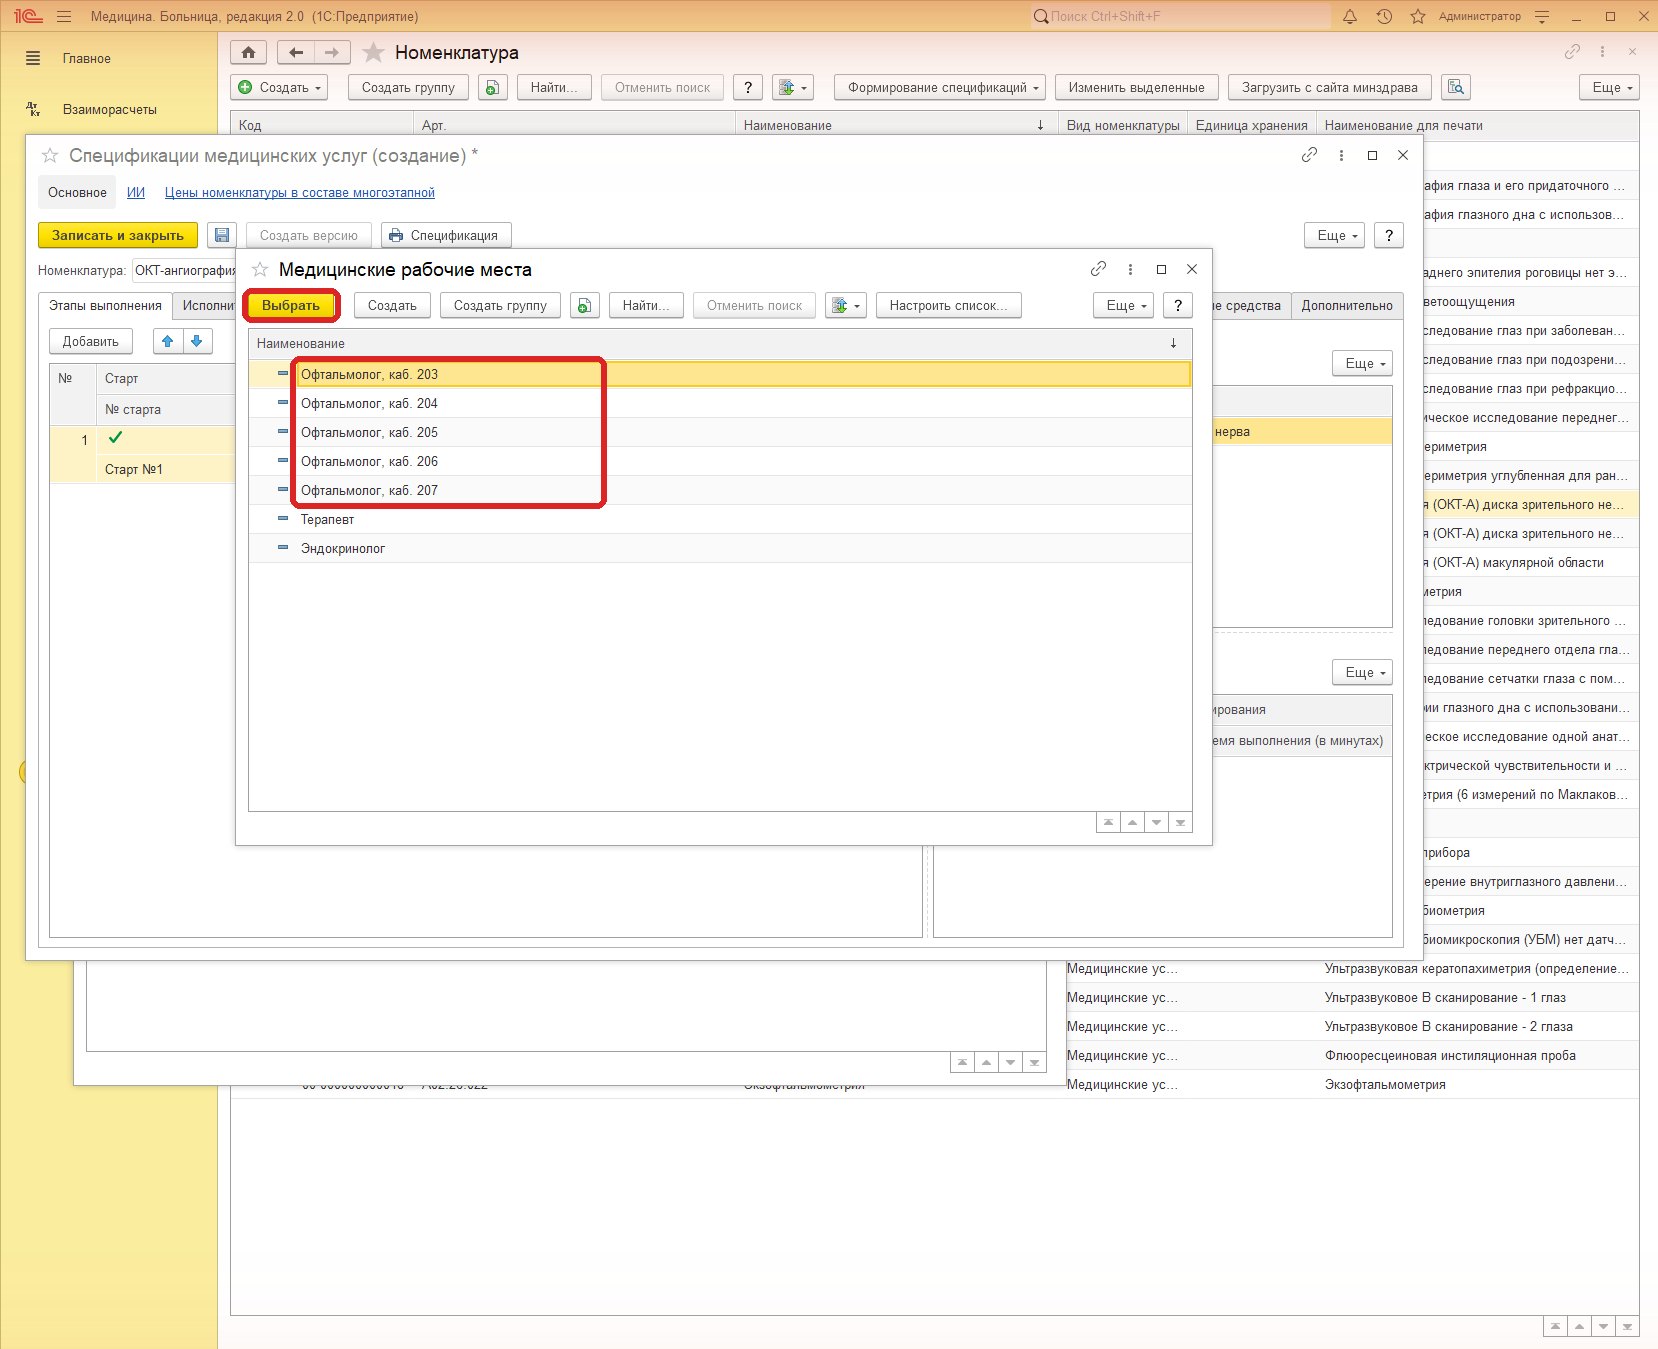The height and width of the screenshot is (1349, 1658).
Task: Switch to the Дополнительно tab
Action: (x=1347, y=305)
